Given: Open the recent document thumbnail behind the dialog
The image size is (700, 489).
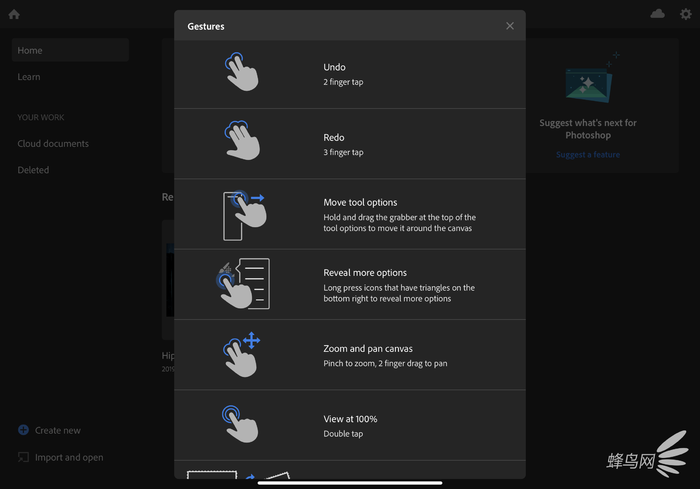Looking at the screenshot, I should point(168,279).
